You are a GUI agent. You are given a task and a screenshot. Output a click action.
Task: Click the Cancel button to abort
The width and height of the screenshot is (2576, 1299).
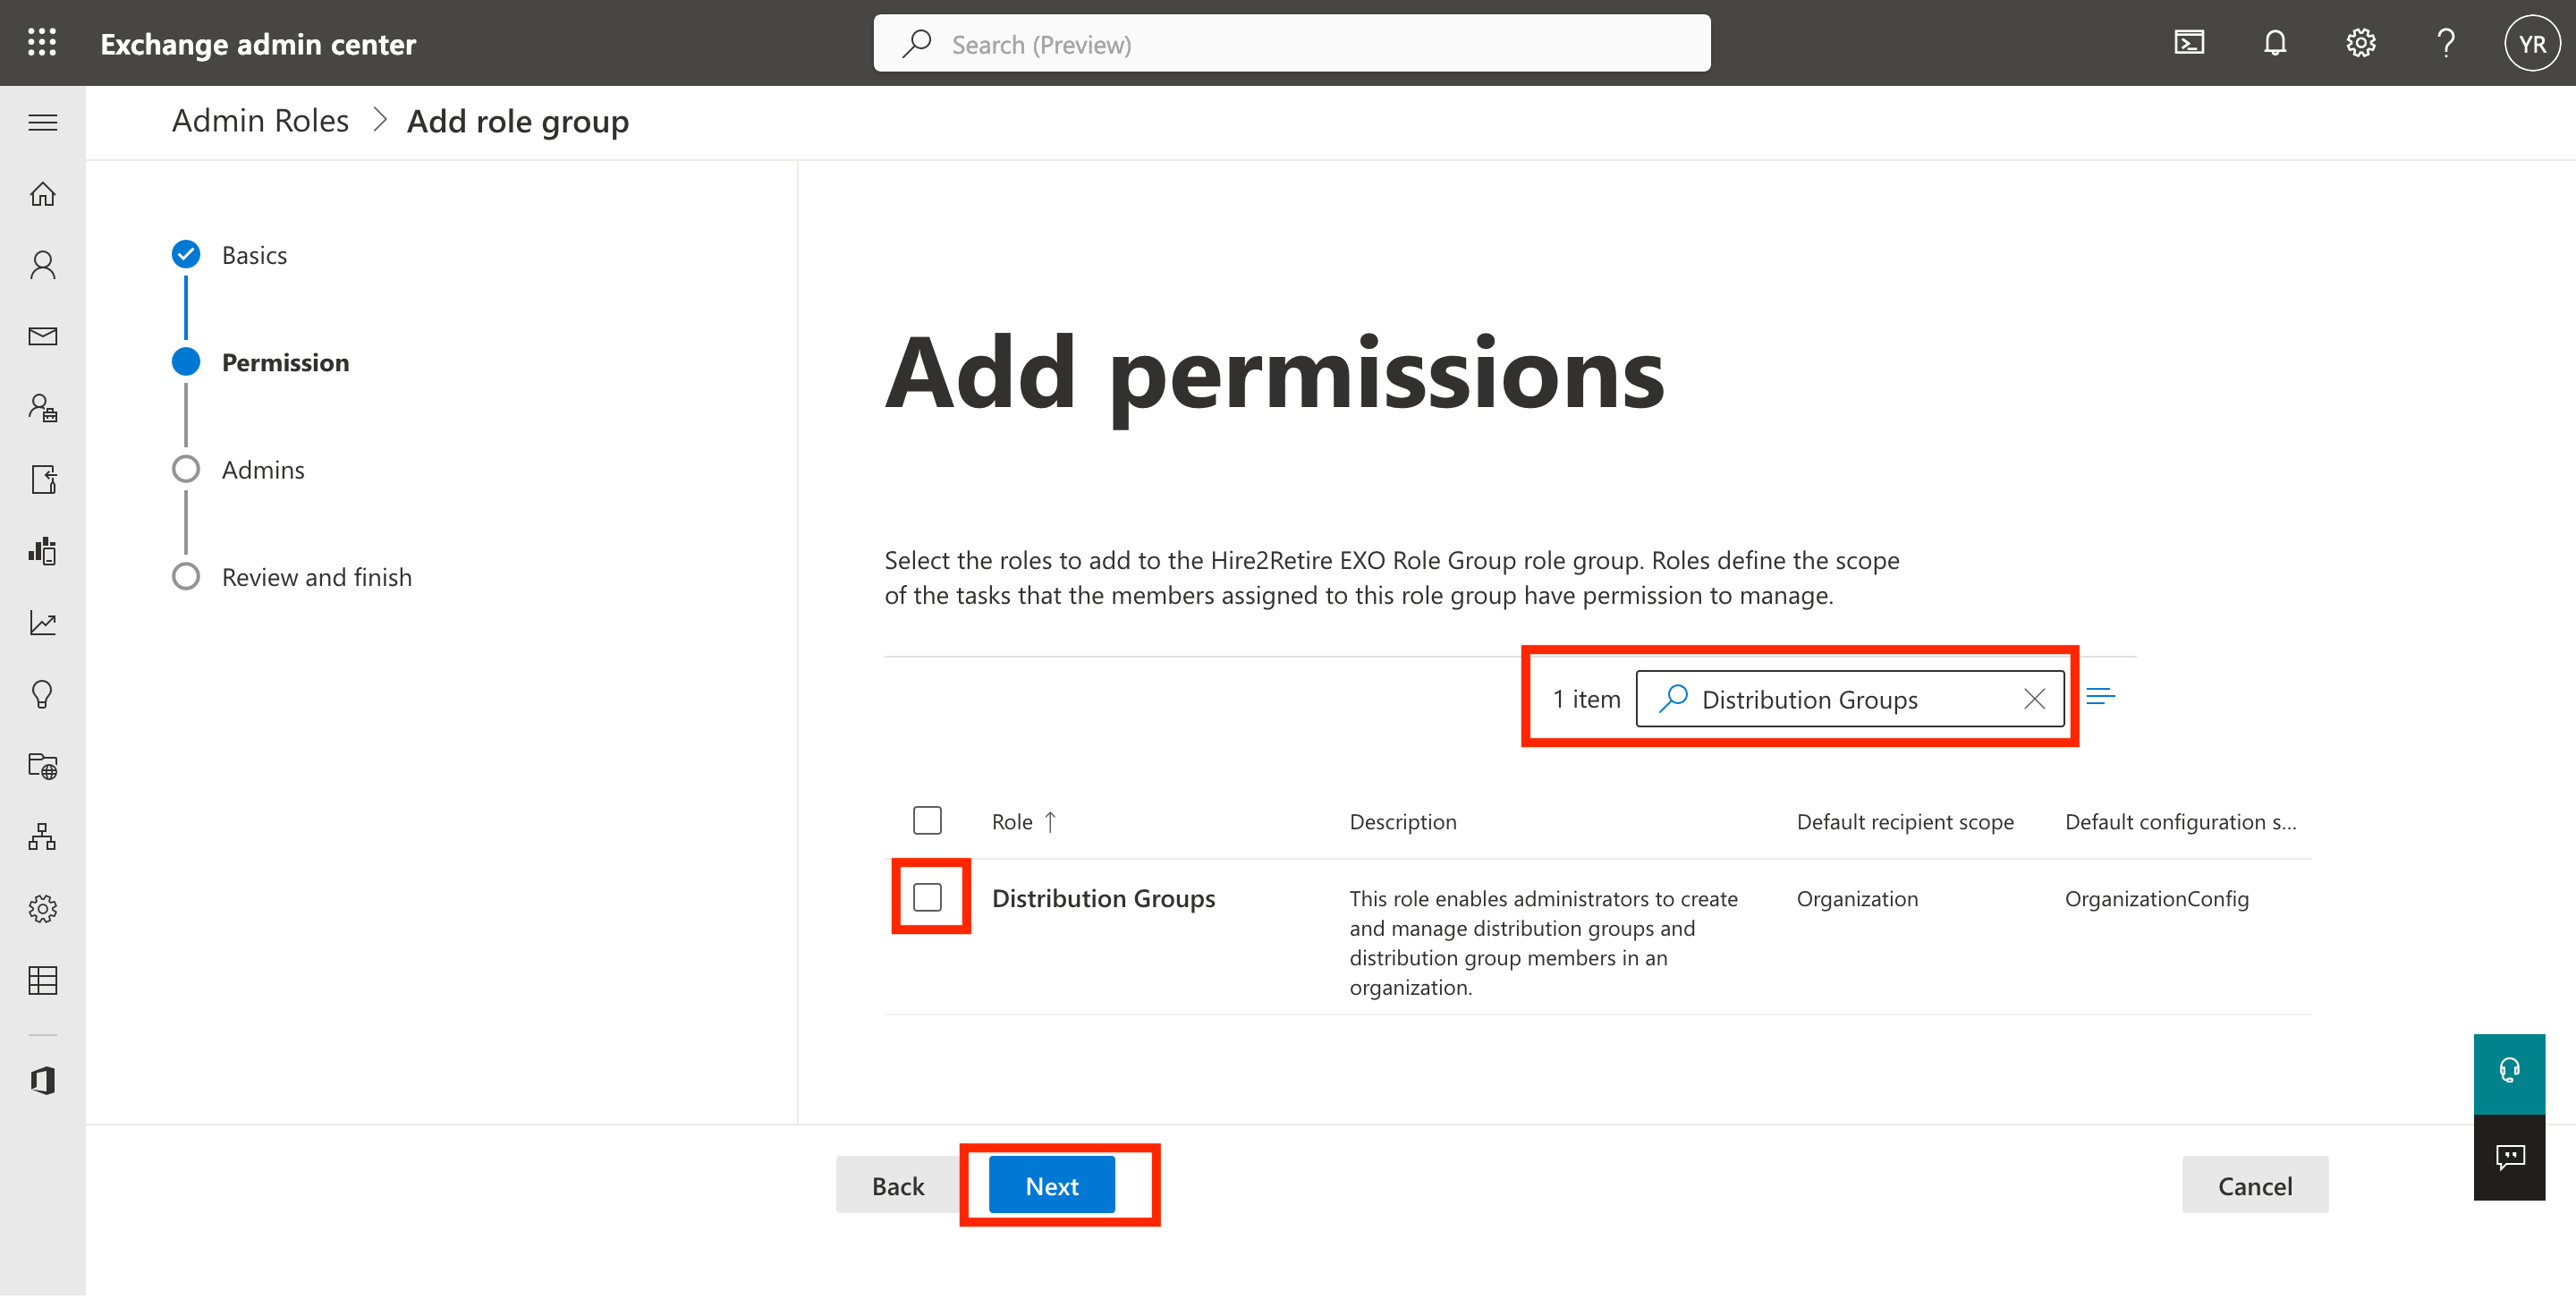tap(2257, 1184)
